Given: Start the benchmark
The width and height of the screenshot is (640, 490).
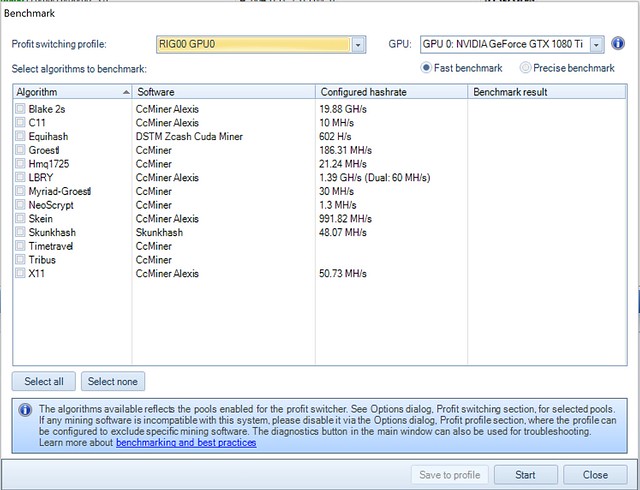Looking at the screenshot, I should (x=525, y=475).
